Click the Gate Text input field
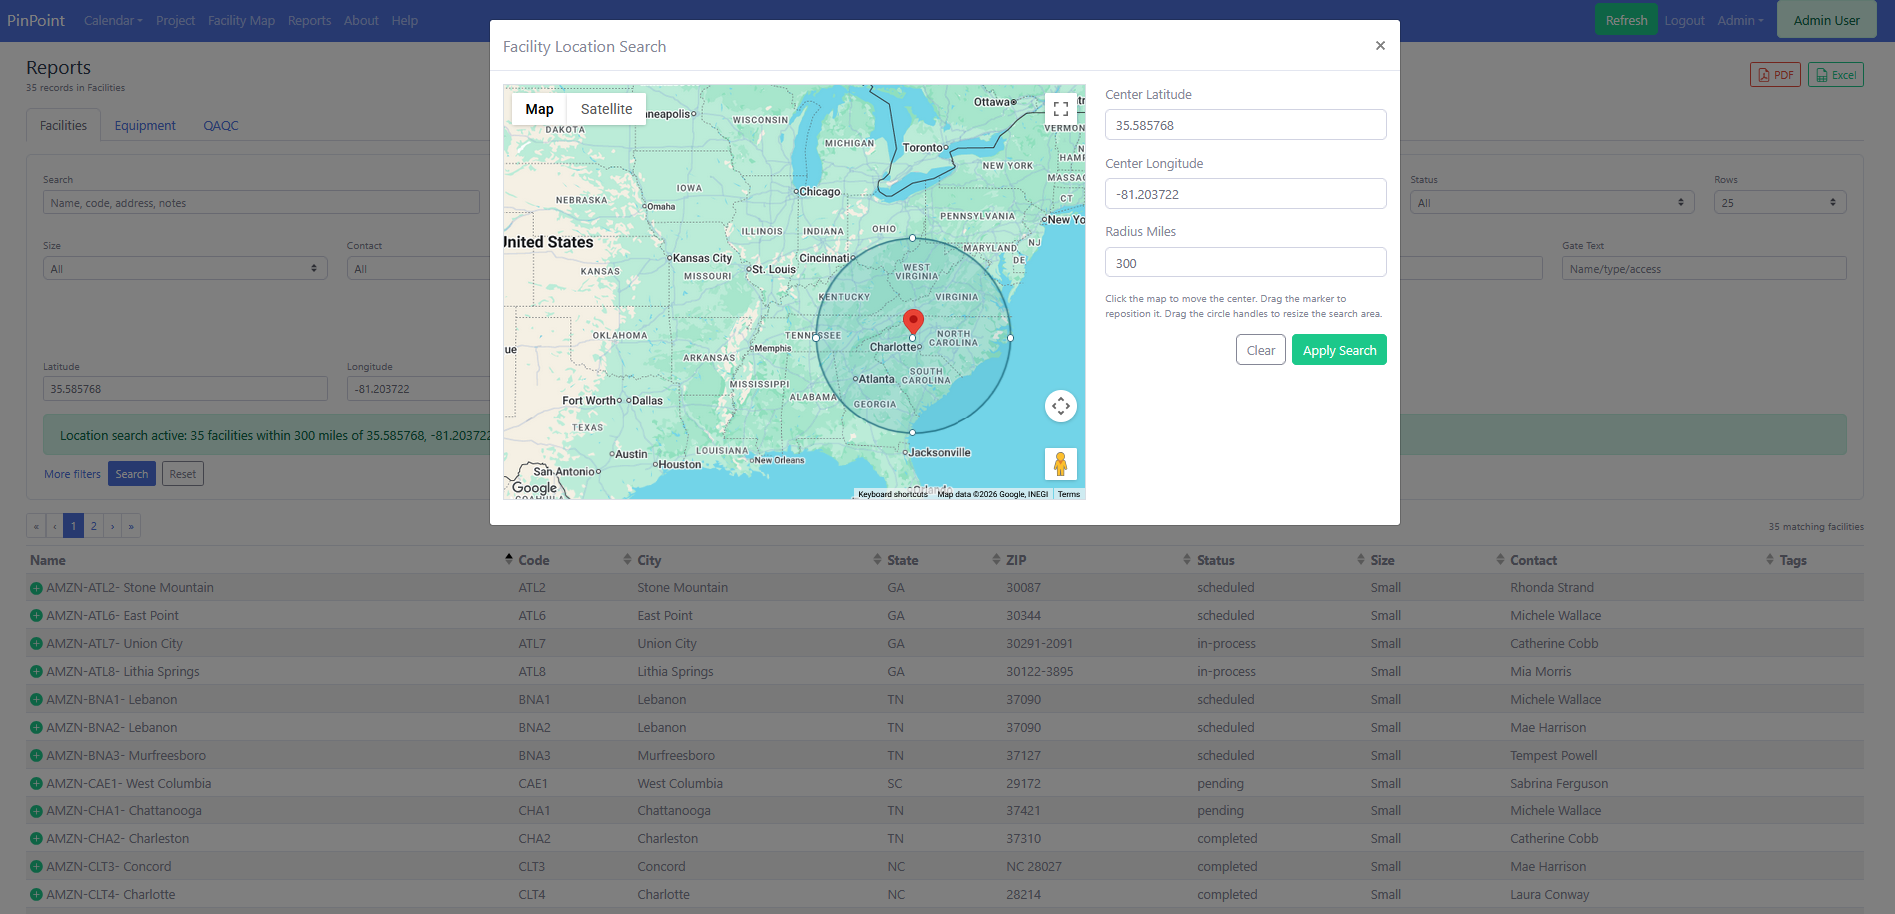The image size is (1895, 914). [1704, 269]
